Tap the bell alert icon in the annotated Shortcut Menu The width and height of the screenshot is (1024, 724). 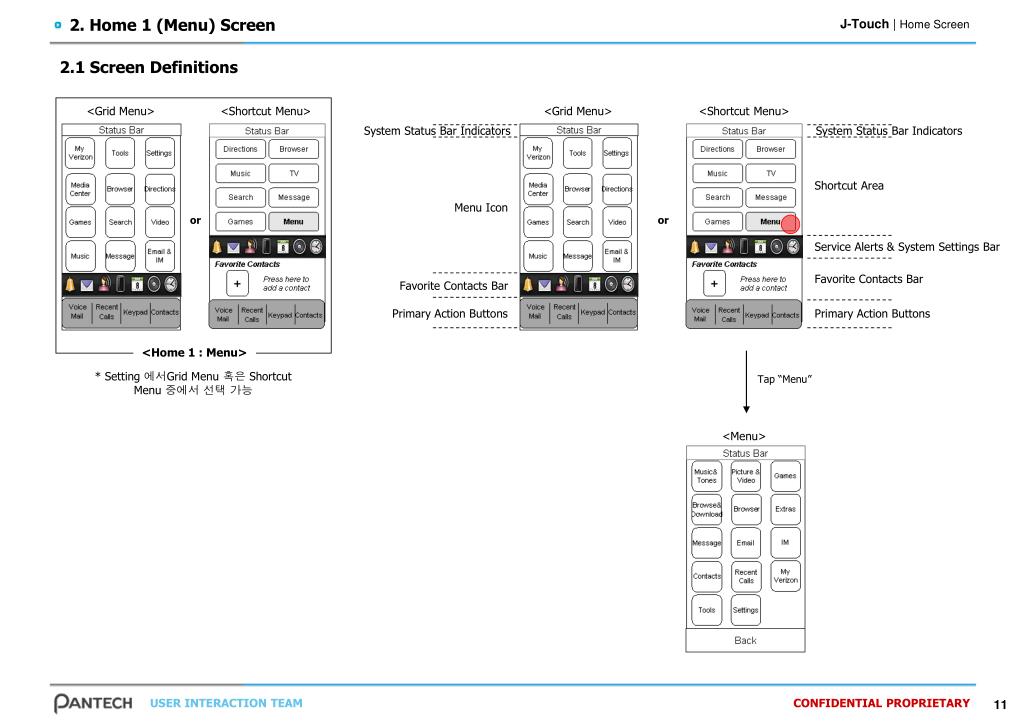click(695, 247)
